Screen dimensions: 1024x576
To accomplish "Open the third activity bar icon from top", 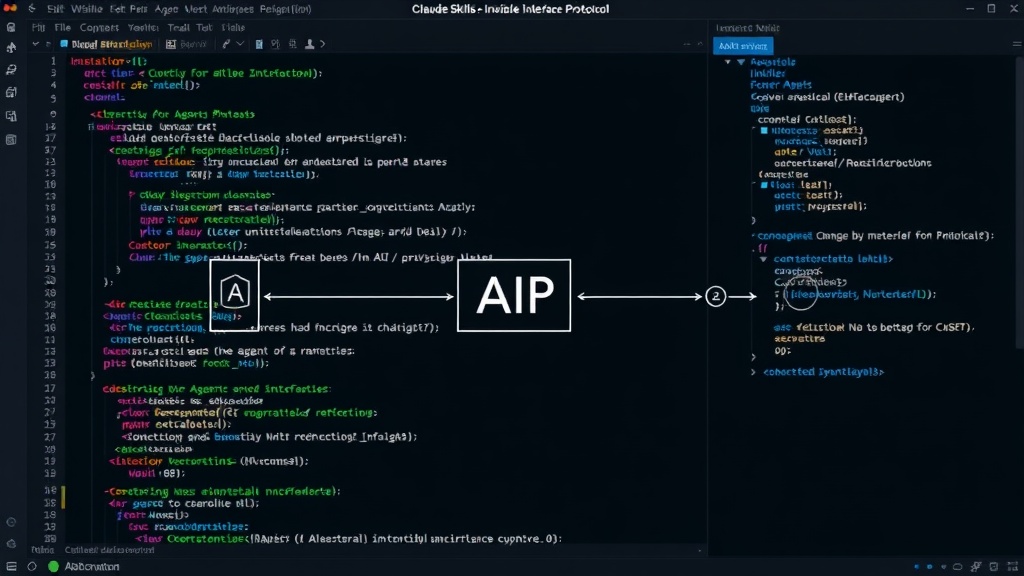I will 11,69.
